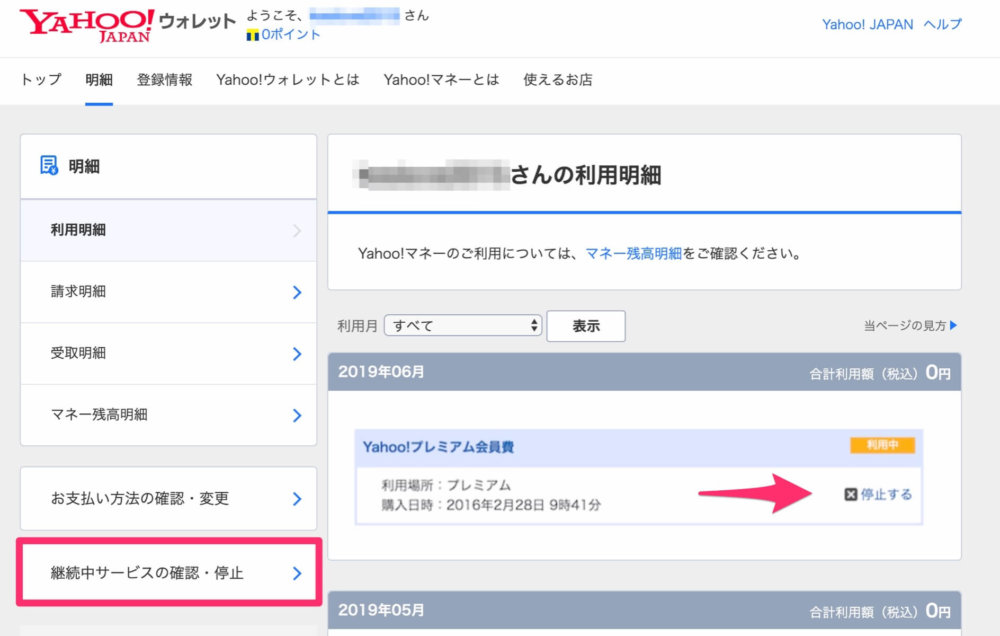Open 受取明細 in the sidebar

[x=168, y=353]
